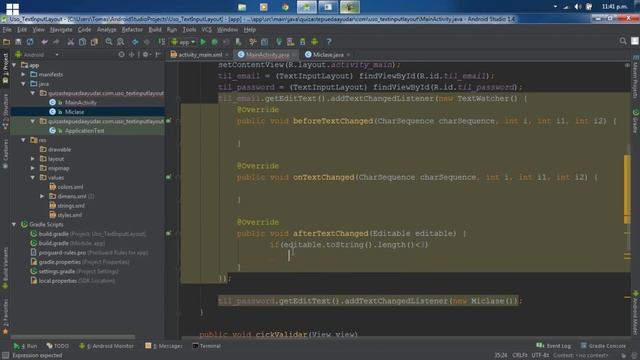This screenshot has height=360, width=640.
Task: Open the VCS menu
Action: coord(207,30)
